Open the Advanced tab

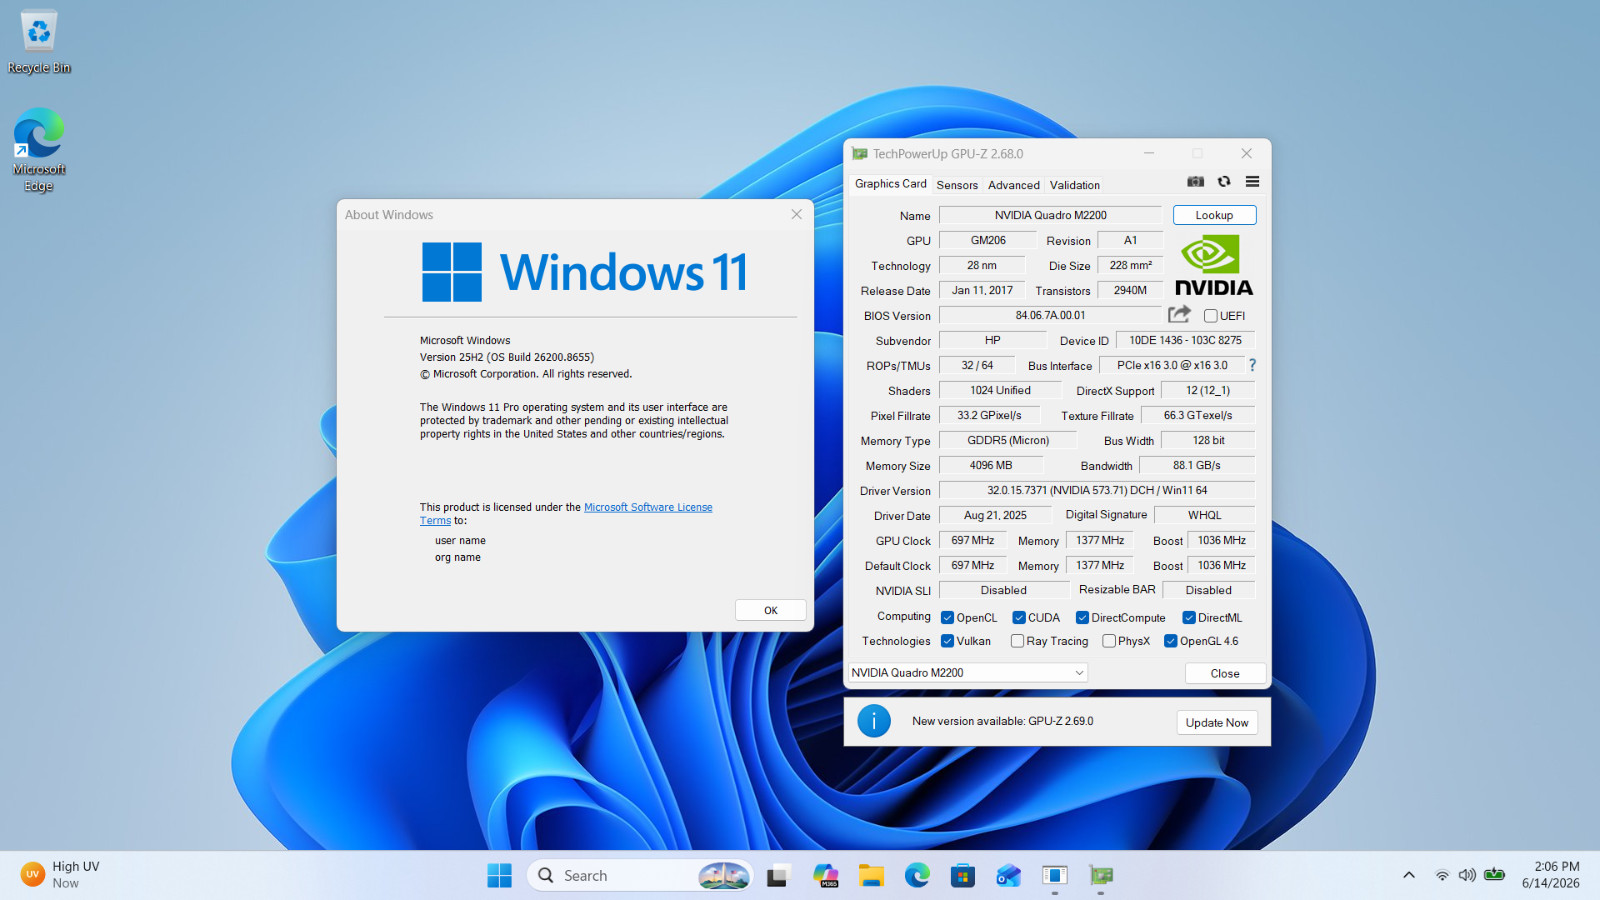1014,185
